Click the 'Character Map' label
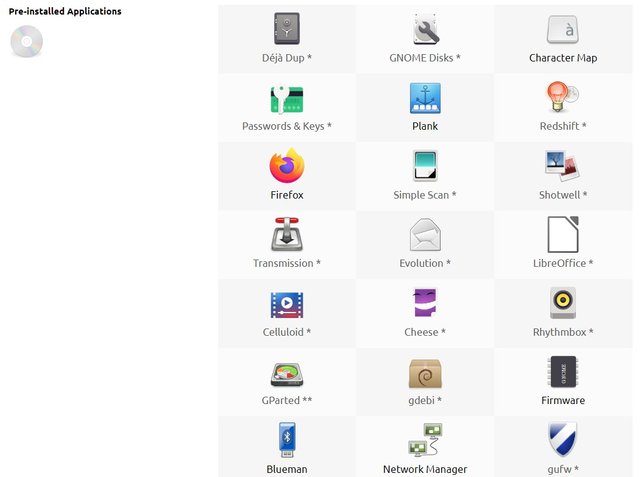This screenshot has height=477, width=640. click(x=563, y=58)
